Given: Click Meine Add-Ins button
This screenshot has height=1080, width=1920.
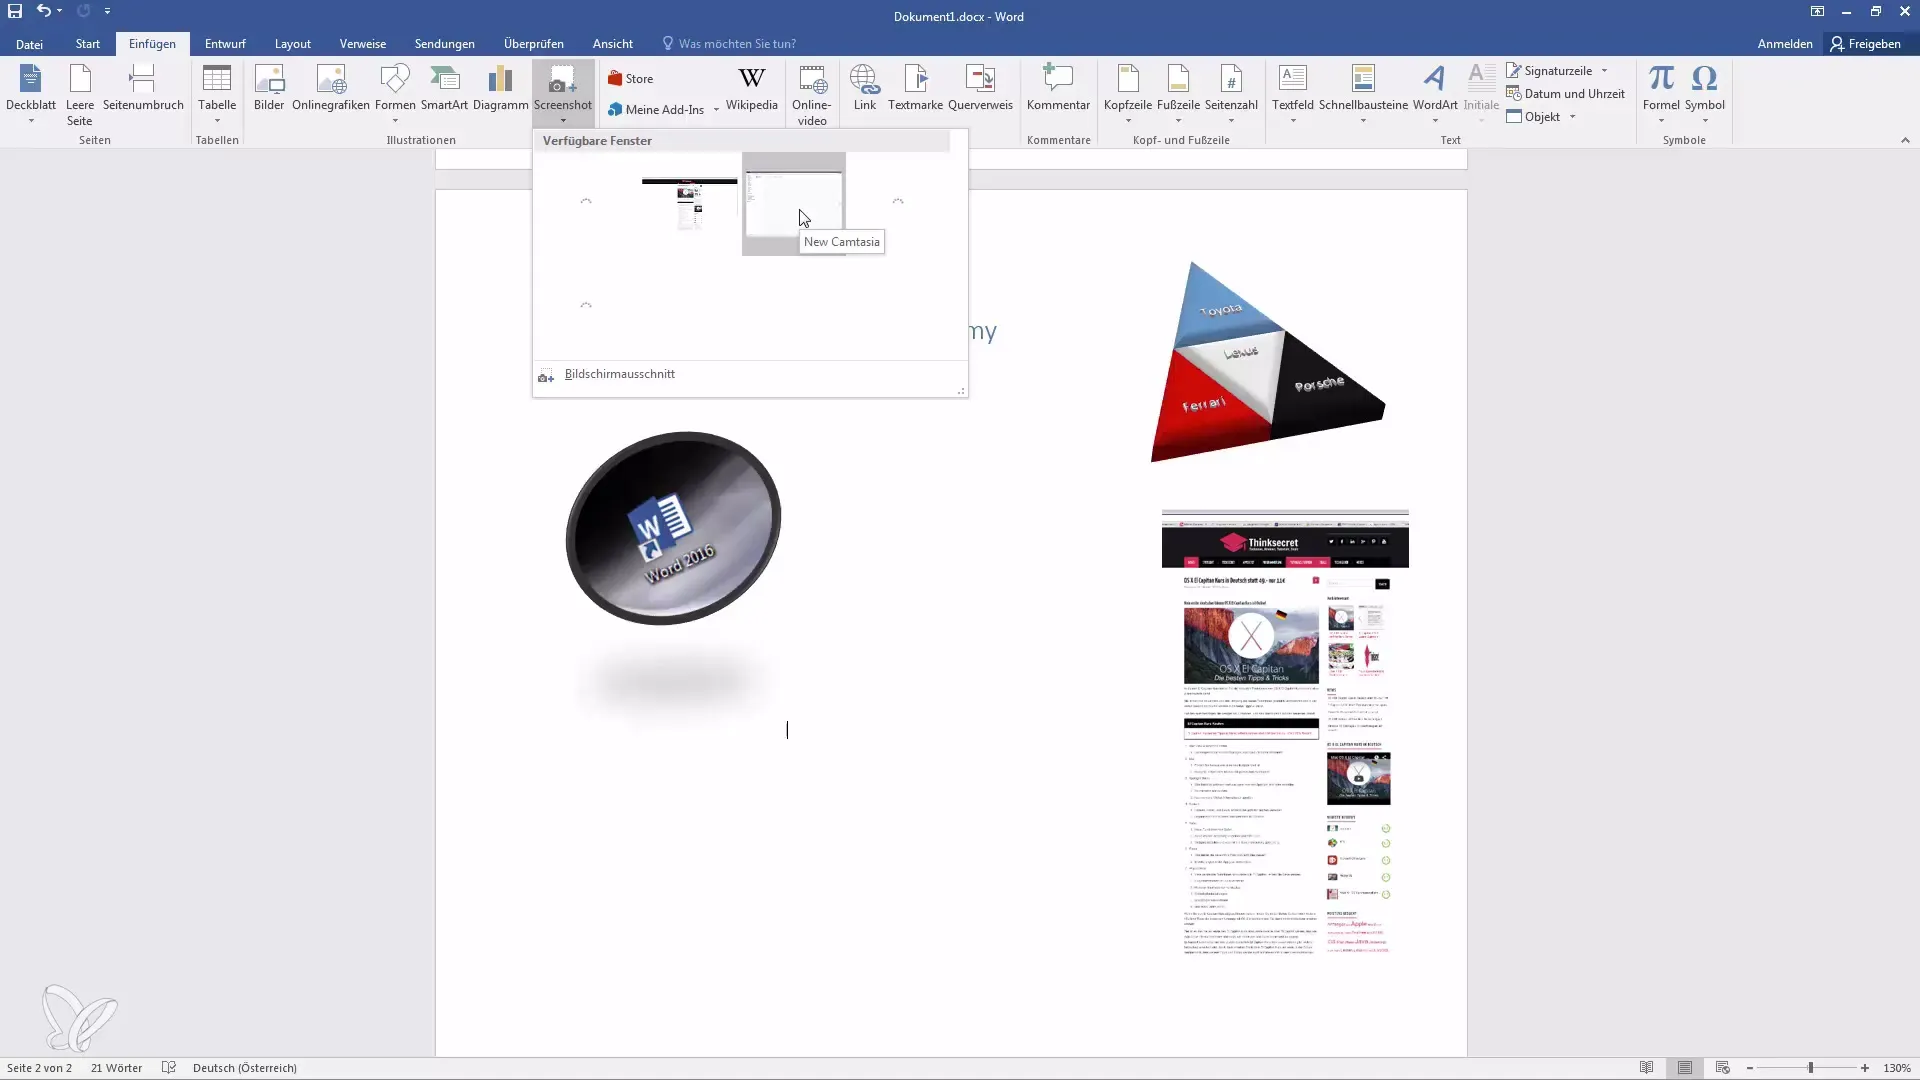Looking at the screenshot, I should coord(656,110).
